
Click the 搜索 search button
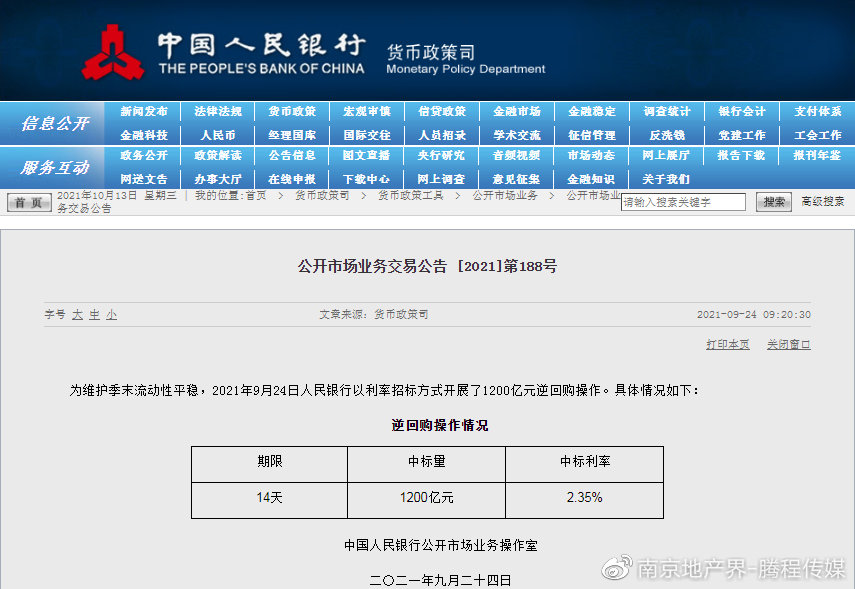pyautogui.click(x=774, y=202)
